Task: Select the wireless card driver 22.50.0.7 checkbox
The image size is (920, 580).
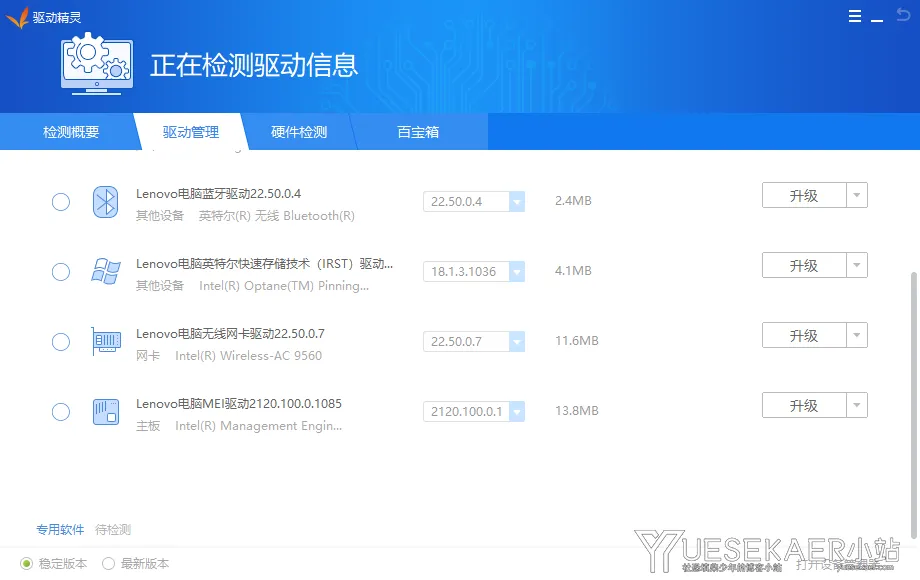Action: (x=61, y=342)
